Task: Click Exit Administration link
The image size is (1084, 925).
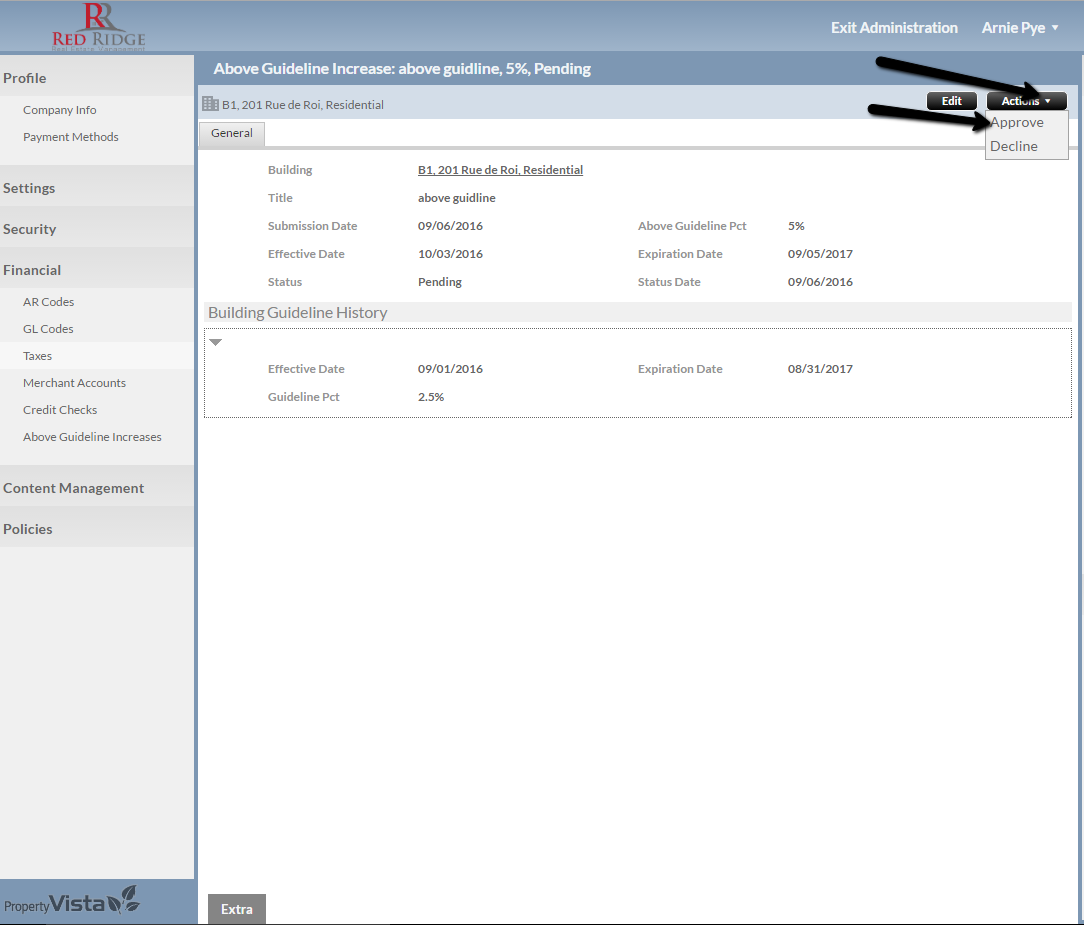Action: tap(894, 28)
